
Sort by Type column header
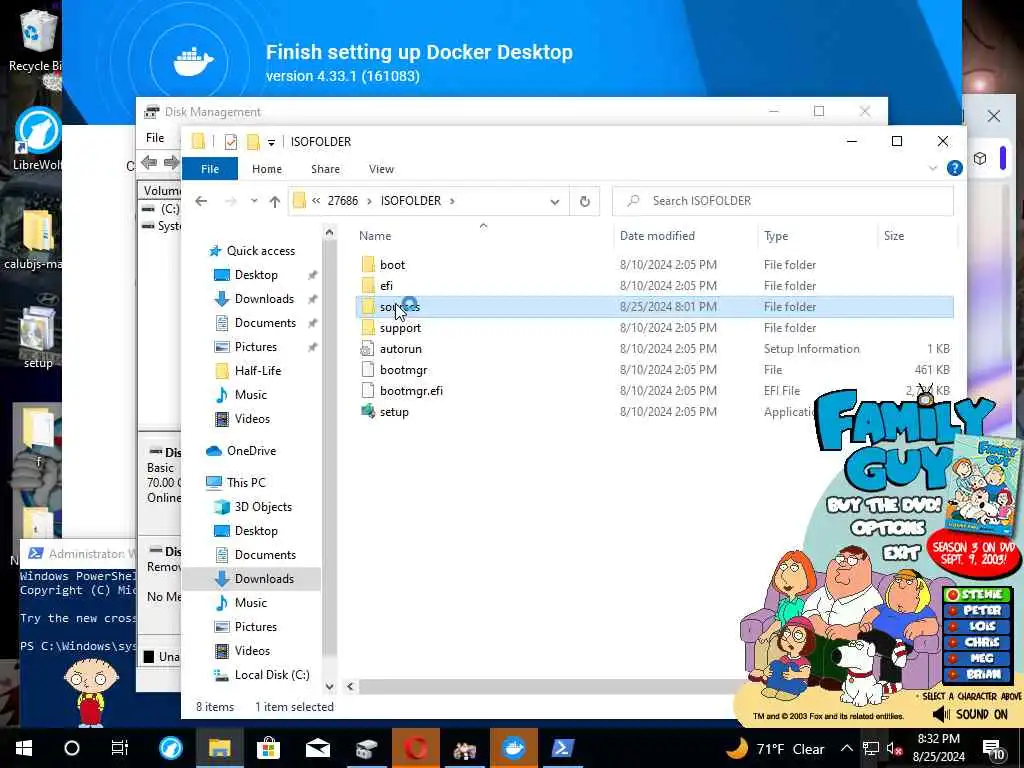coord(776,236)
